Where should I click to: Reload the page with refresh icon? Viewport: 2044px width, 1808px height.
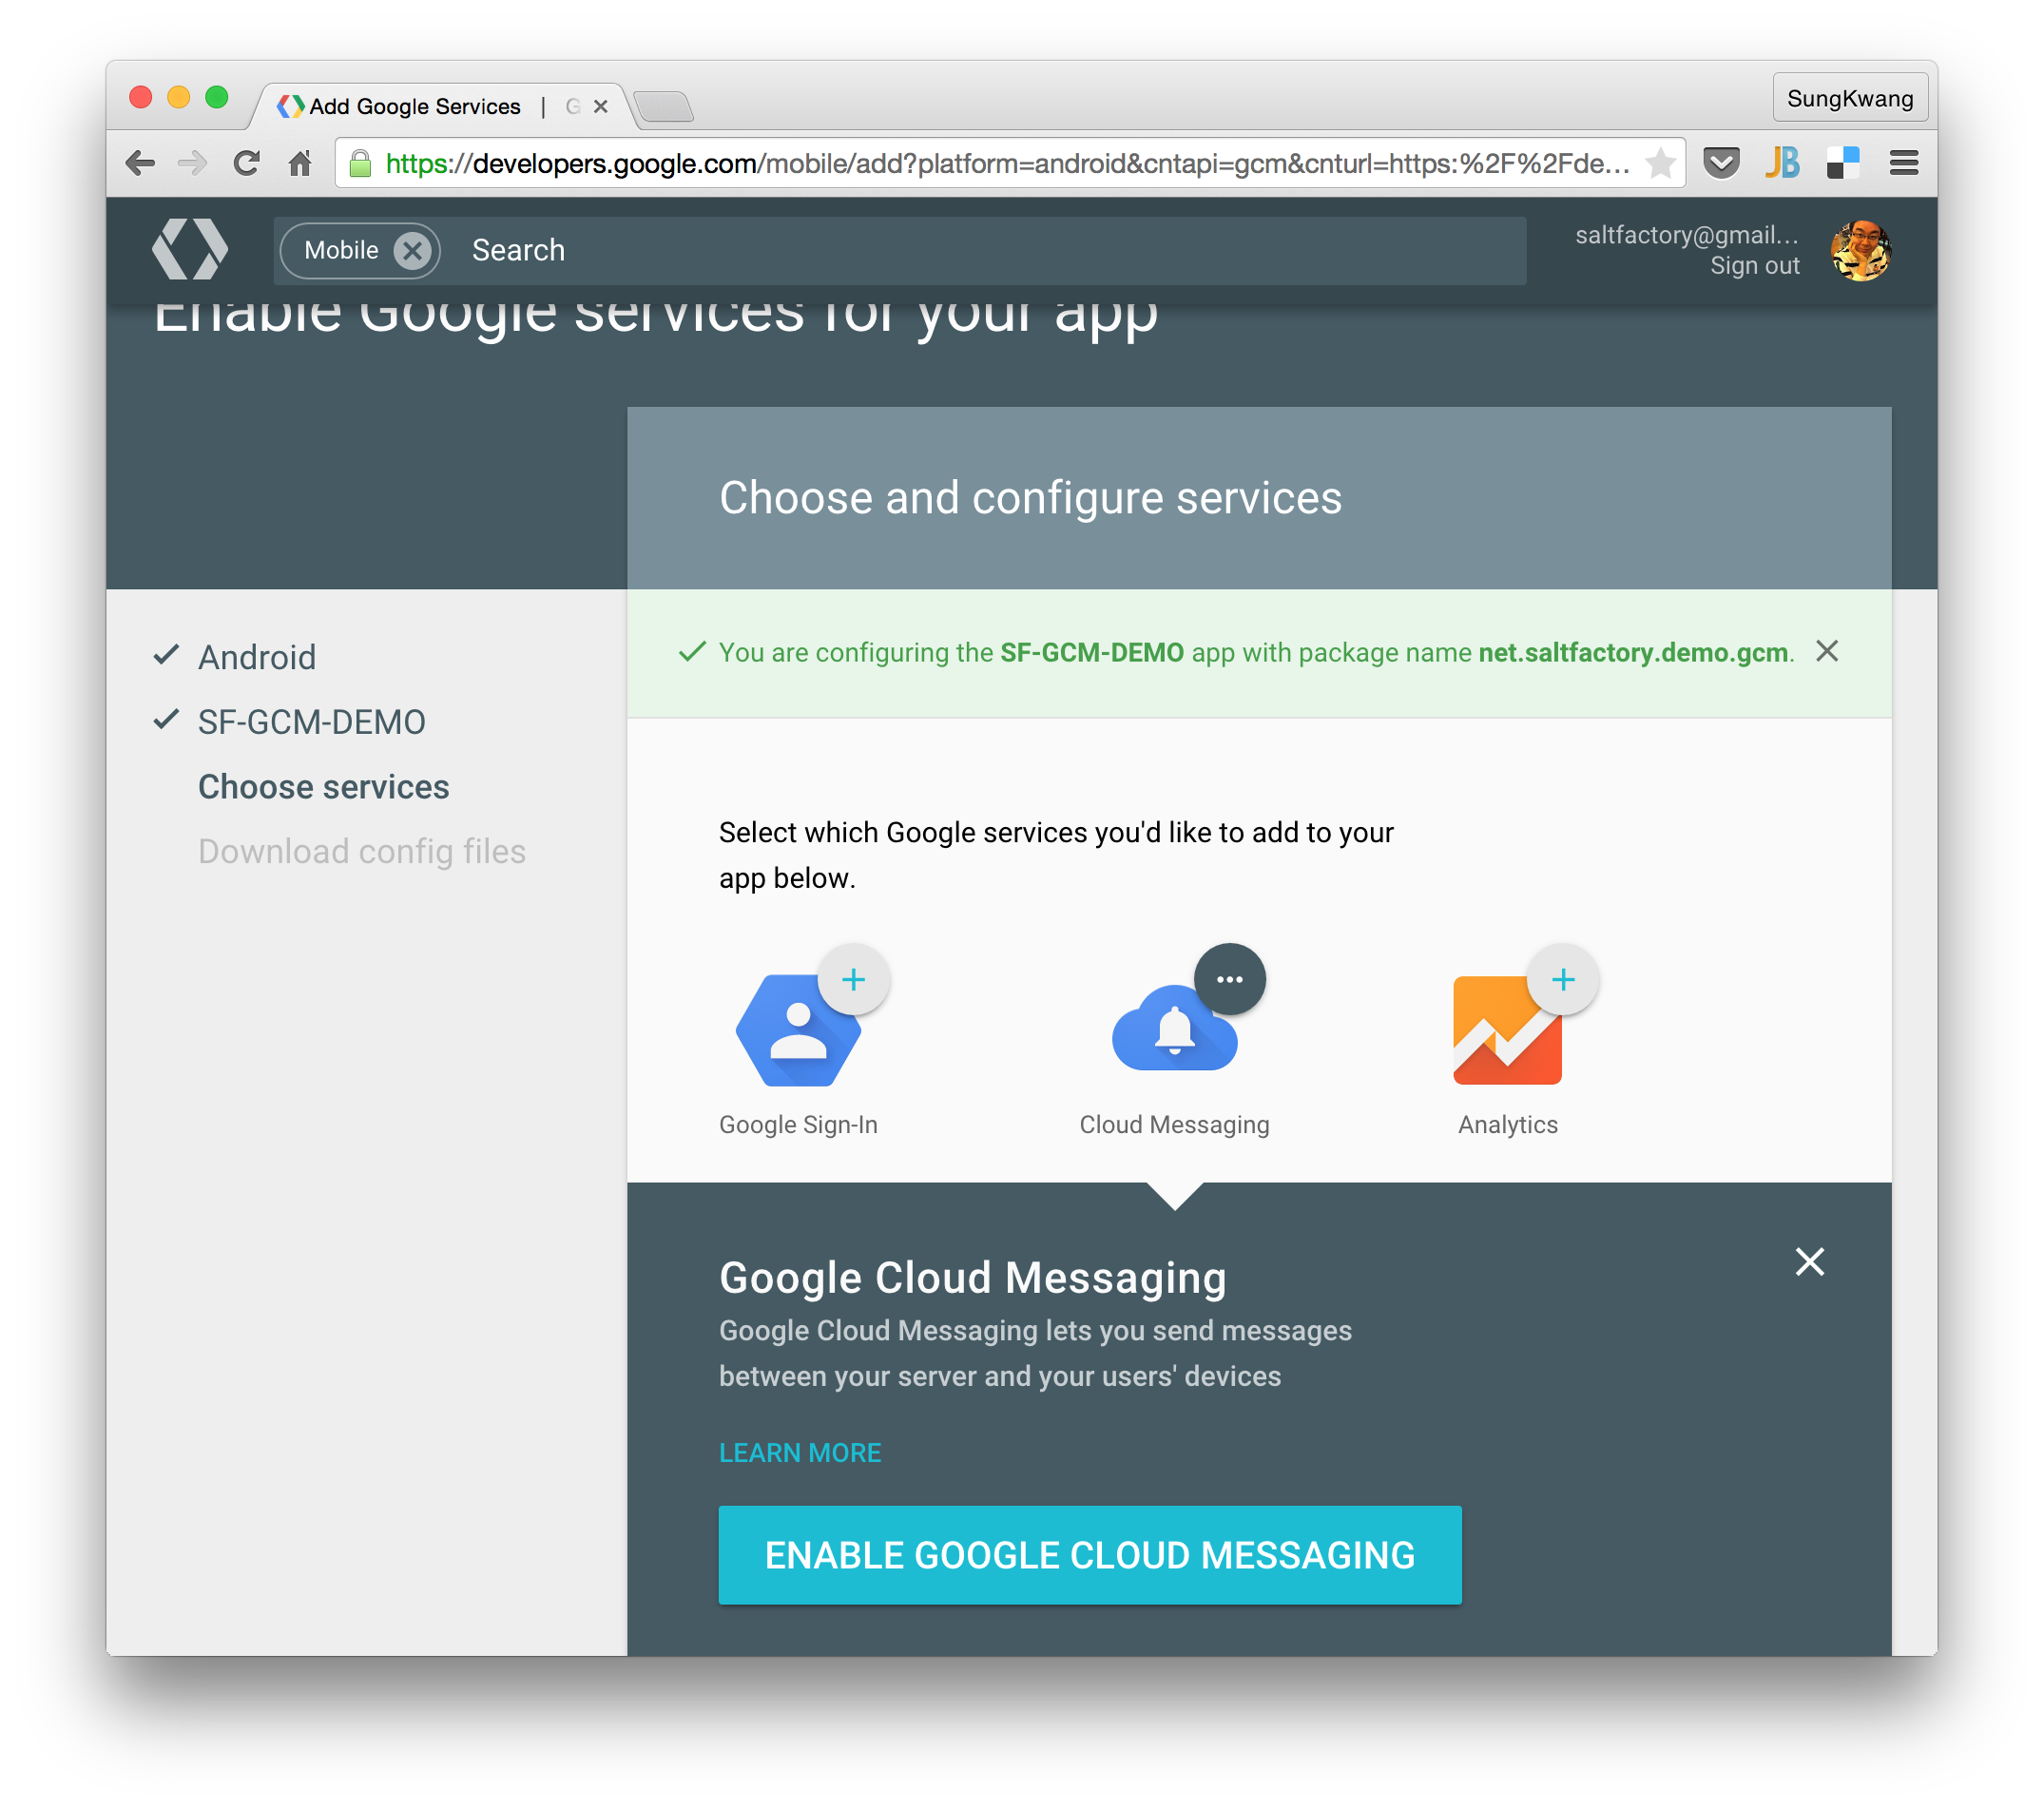[246, 162]
